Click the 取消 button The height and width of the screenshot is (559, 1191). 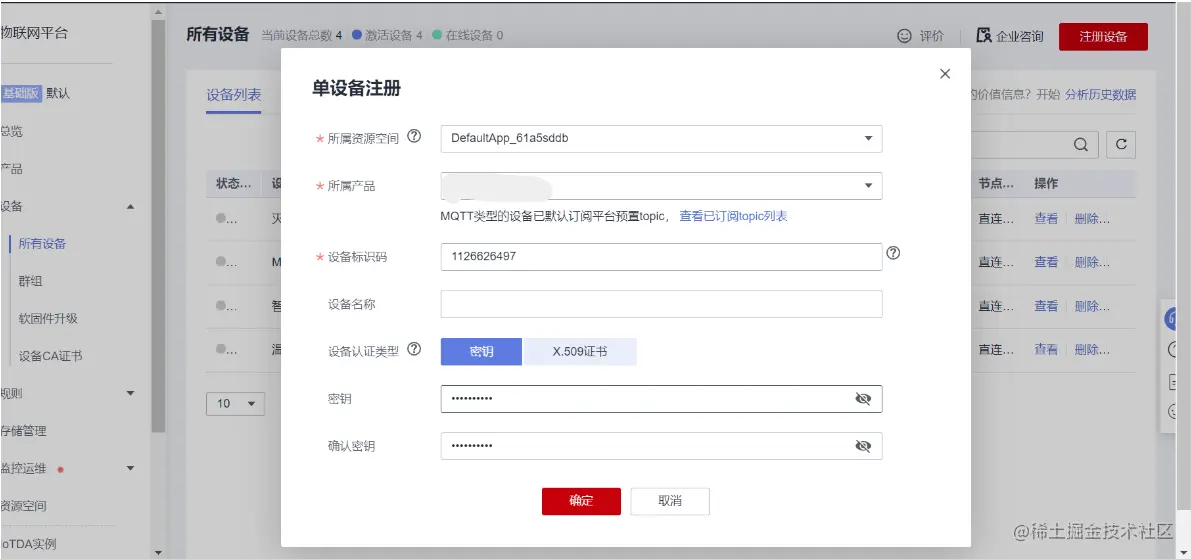pyautogui.click(x=670, y=501)
